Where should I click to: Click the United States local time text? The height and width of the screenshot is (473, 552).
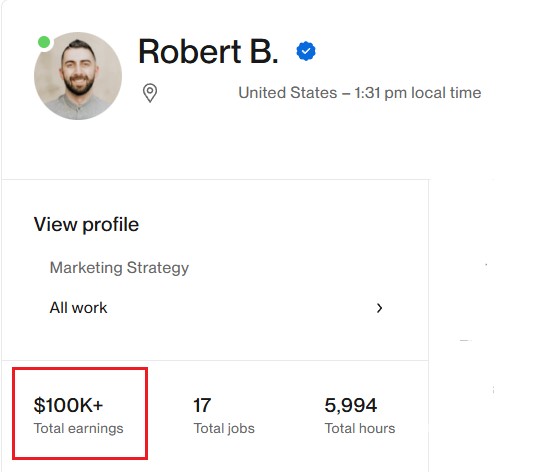(360, 93)
